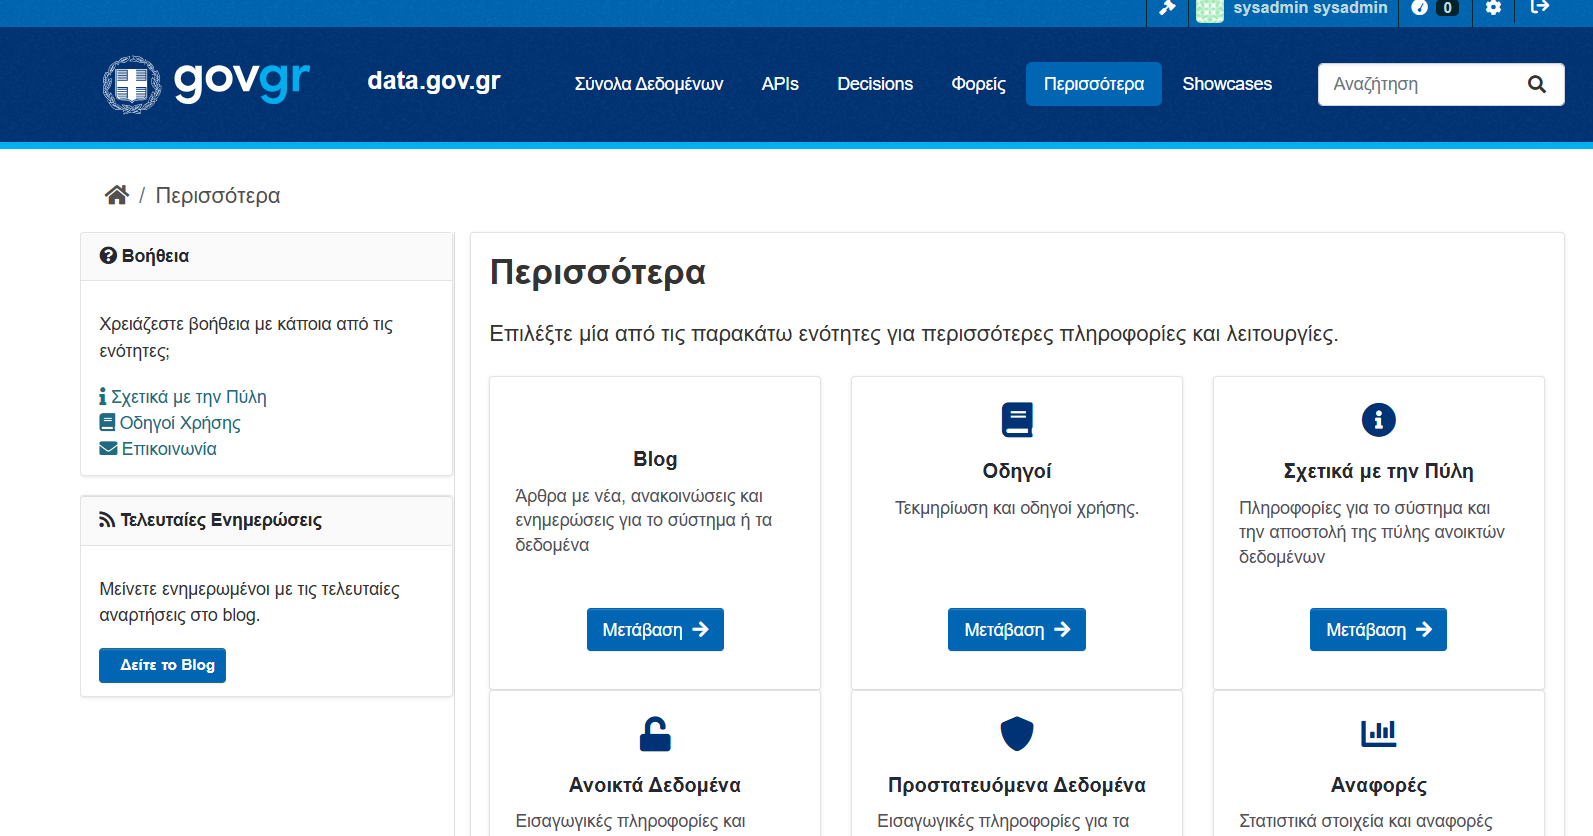1593x836 pixels.
Task: Click the home breadcrumb icon
Action: tap(117, 195)
